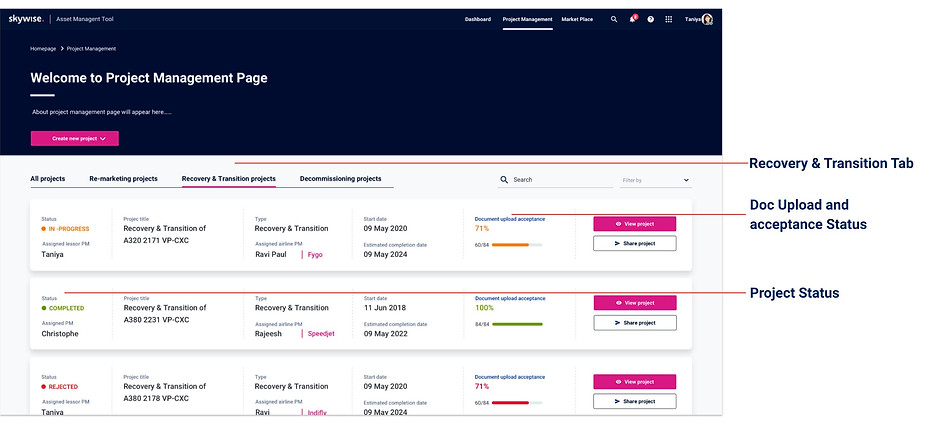Viewport: 927px width, 427px height.
Task: Click estimated completion date 09 May 2022
Action: [385, 334]
